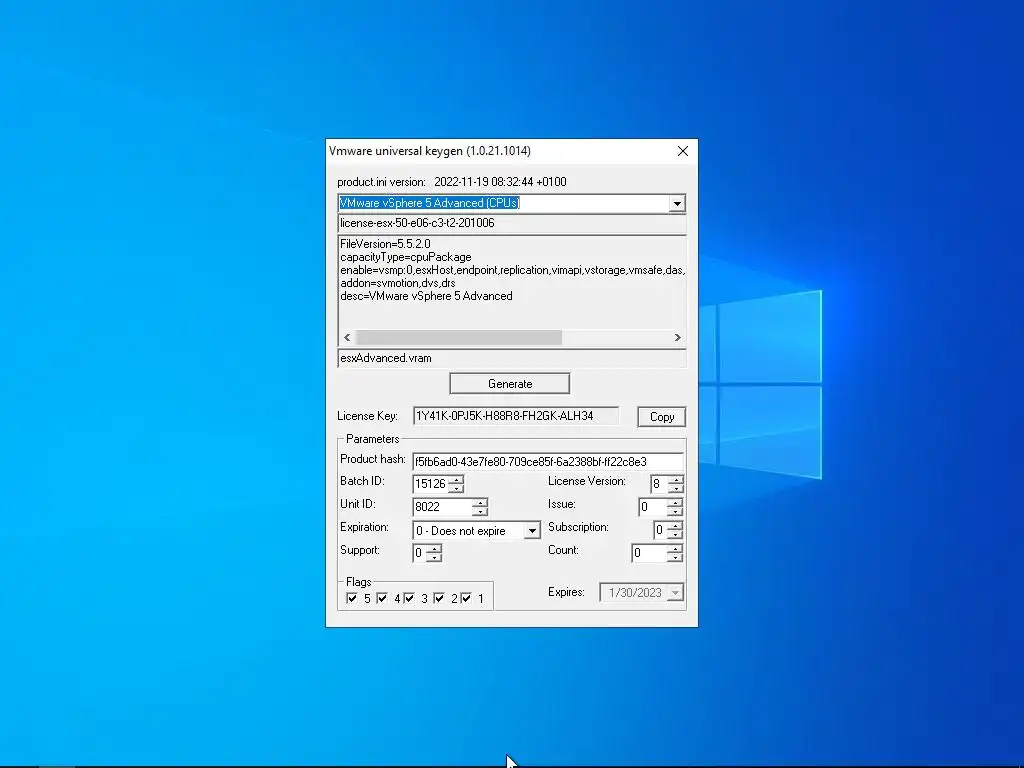1024x768 pixels.
Task: Increase the Count value
Action: [x=675, y=549]
